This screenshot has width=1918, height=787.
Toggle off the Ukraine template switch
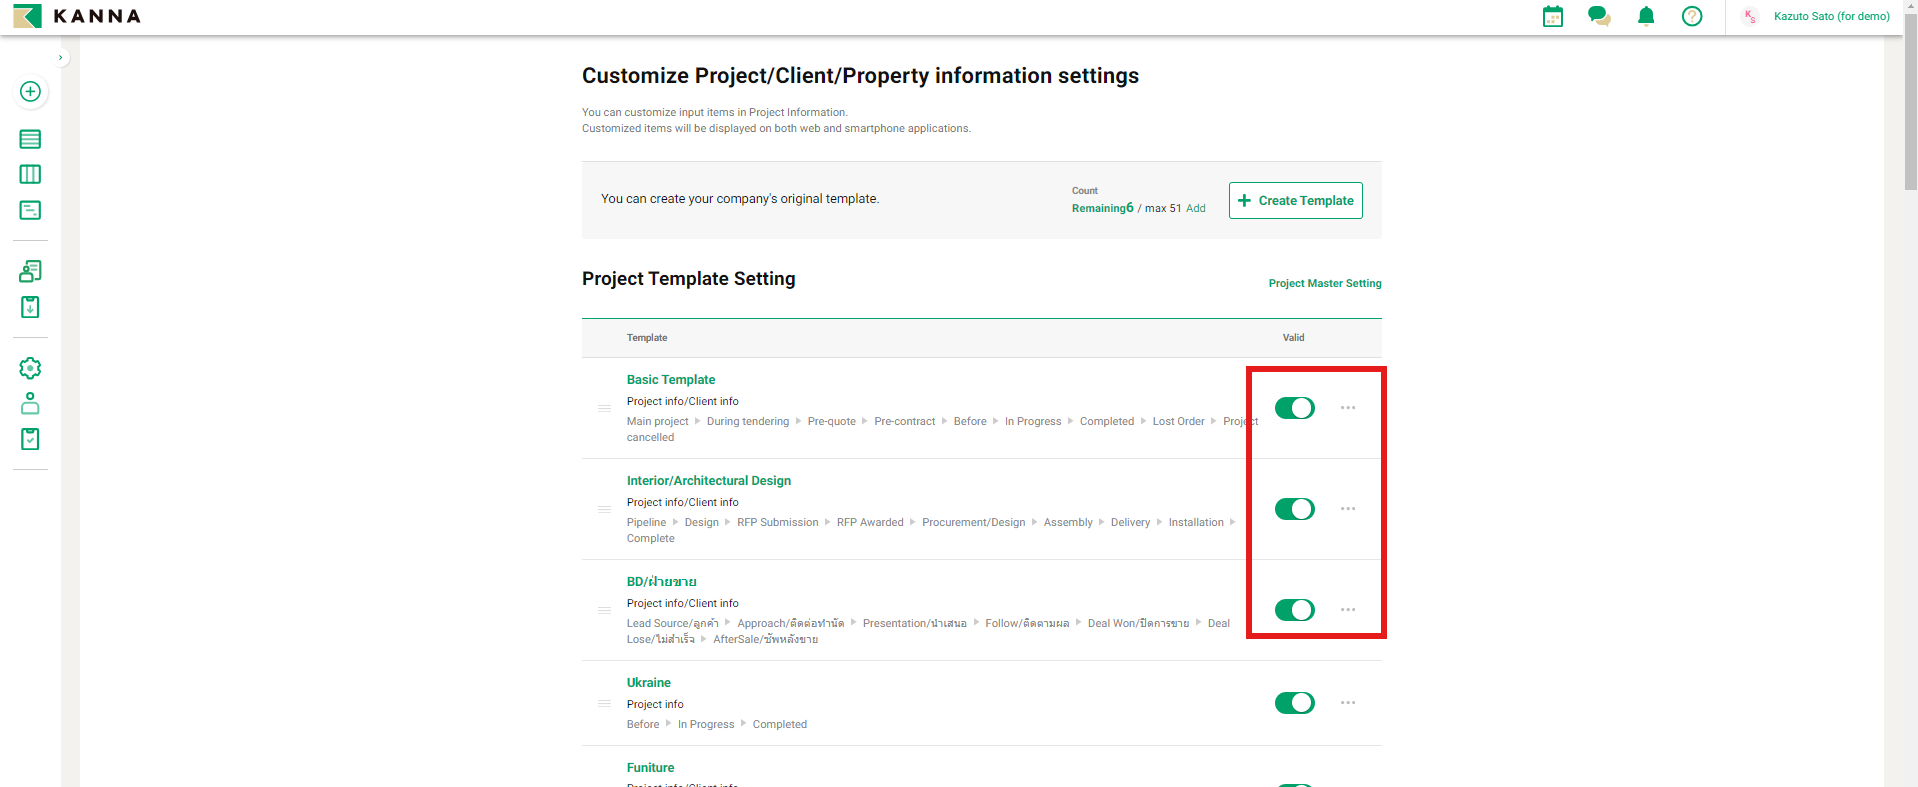(1294, 703)
